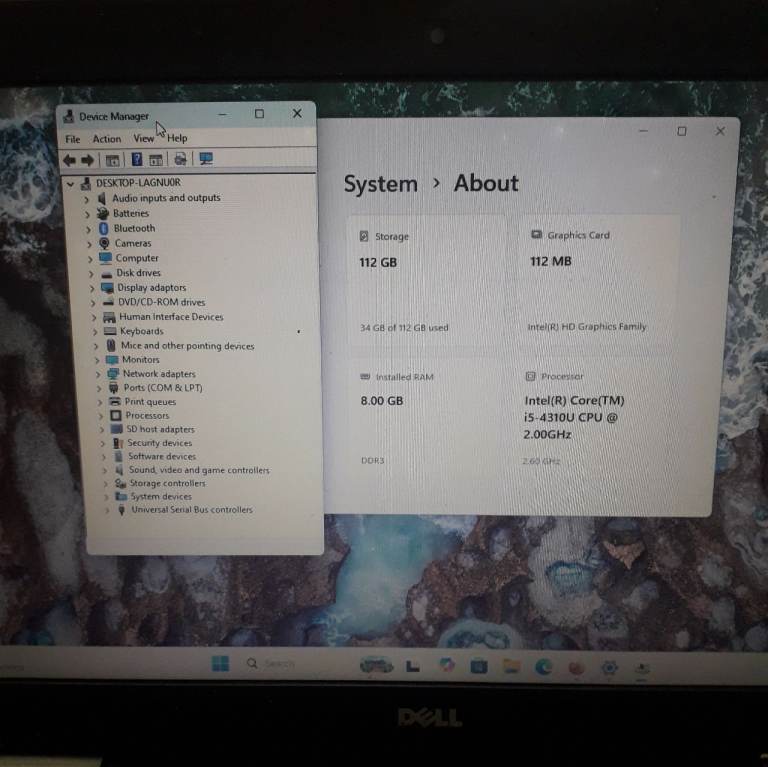Click the System devices folder icon
Viewport: 768px width, 767px height.
121,497
